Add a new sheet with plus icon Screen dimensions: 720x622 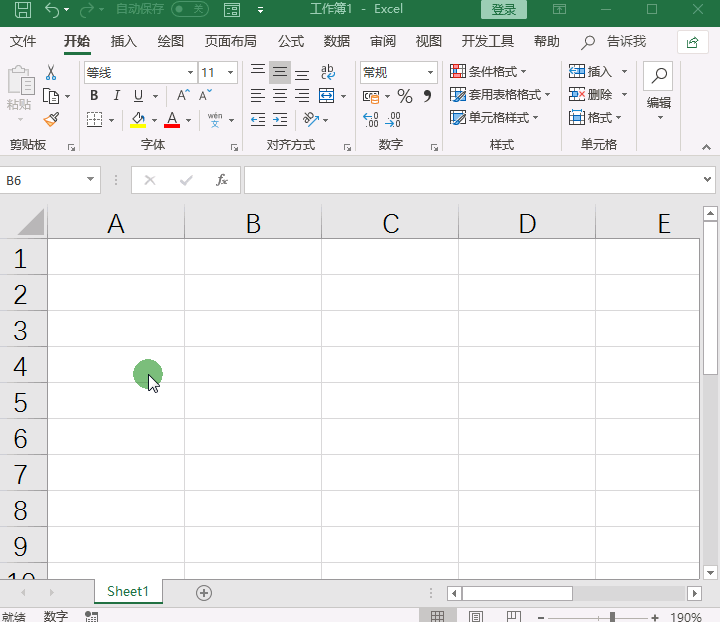click(204, 592)
